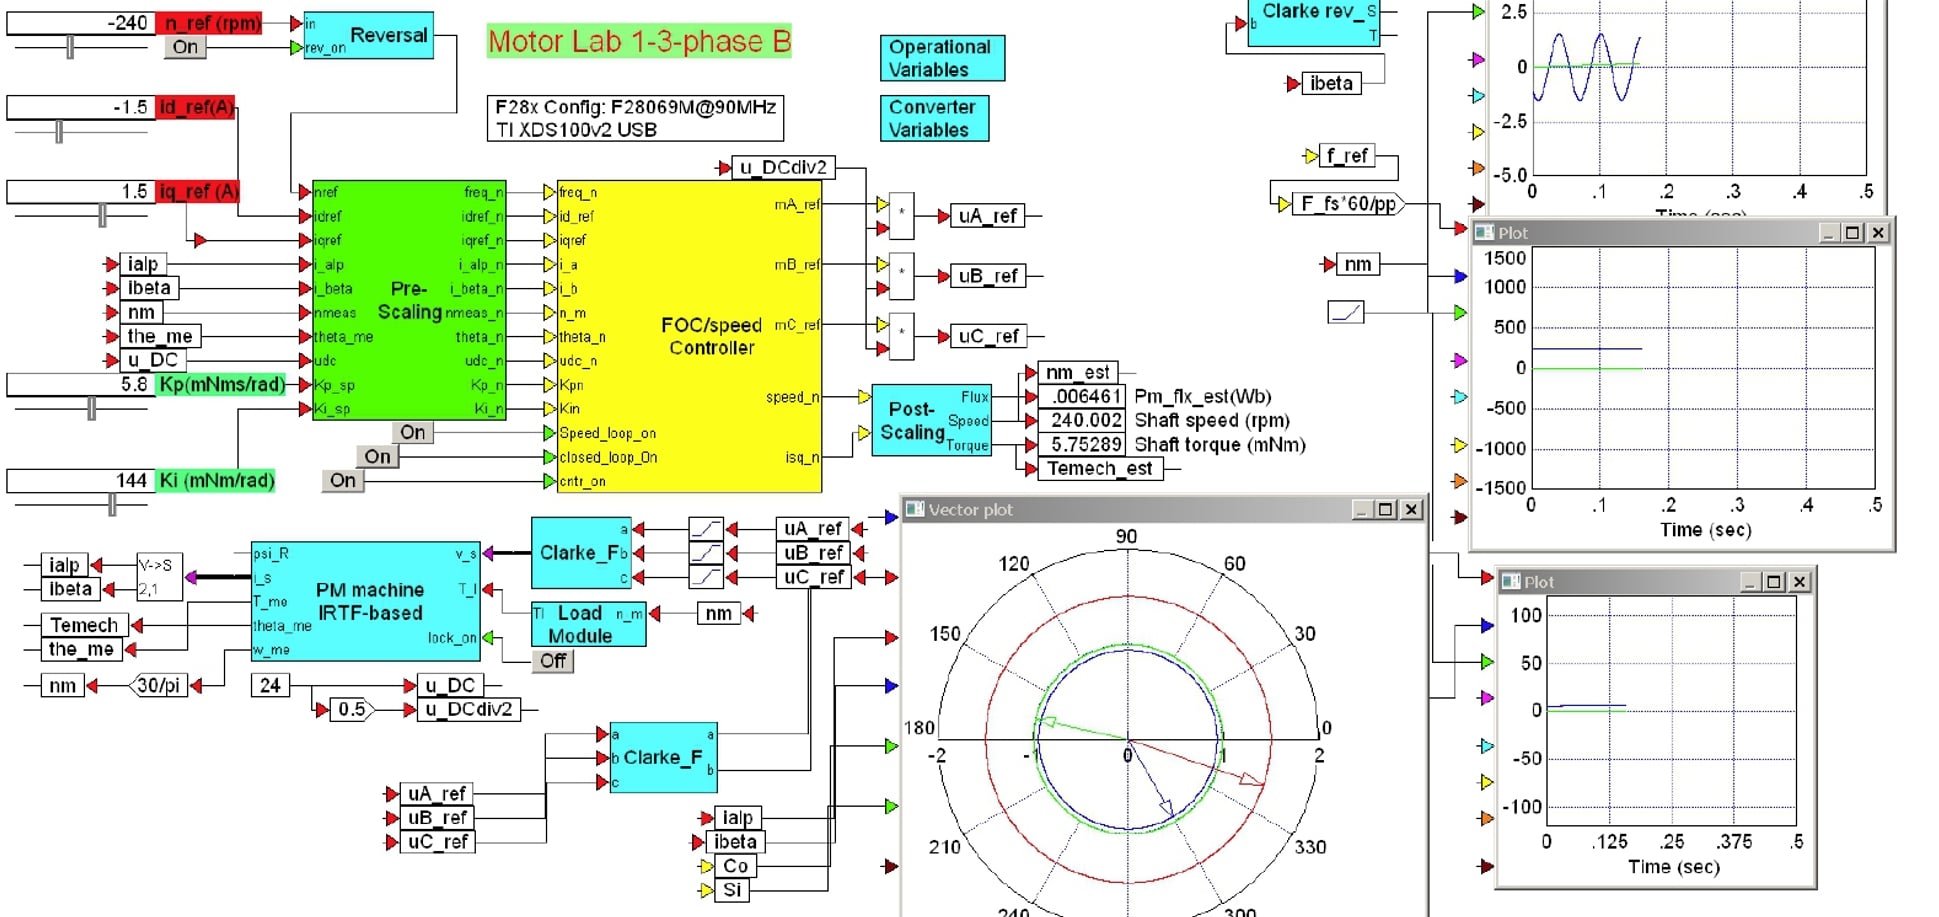Select the ibeta variable beside Clarke rev

click(1332, 83)
